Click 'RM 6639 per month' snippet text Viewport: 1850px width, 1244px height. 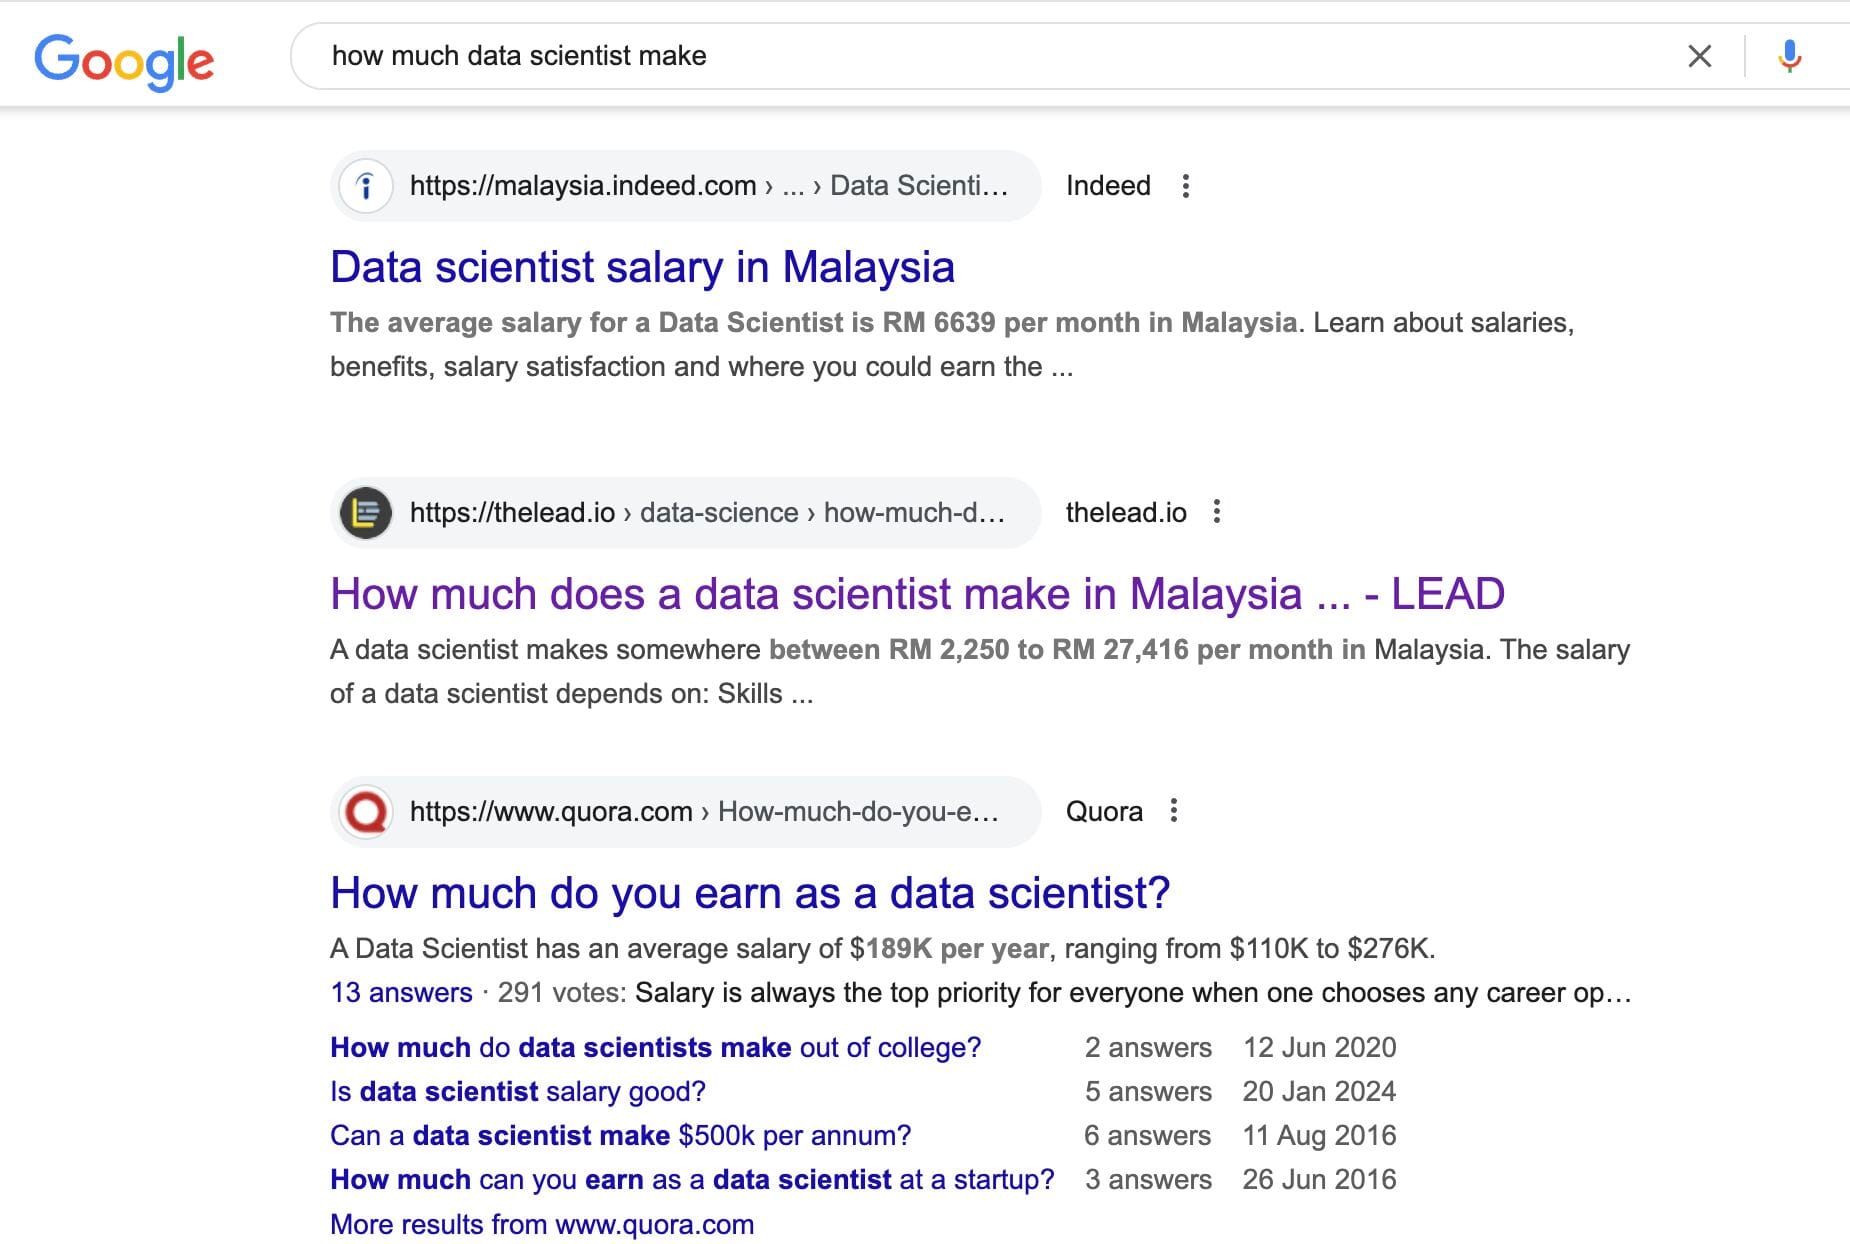click(1011, 323)
